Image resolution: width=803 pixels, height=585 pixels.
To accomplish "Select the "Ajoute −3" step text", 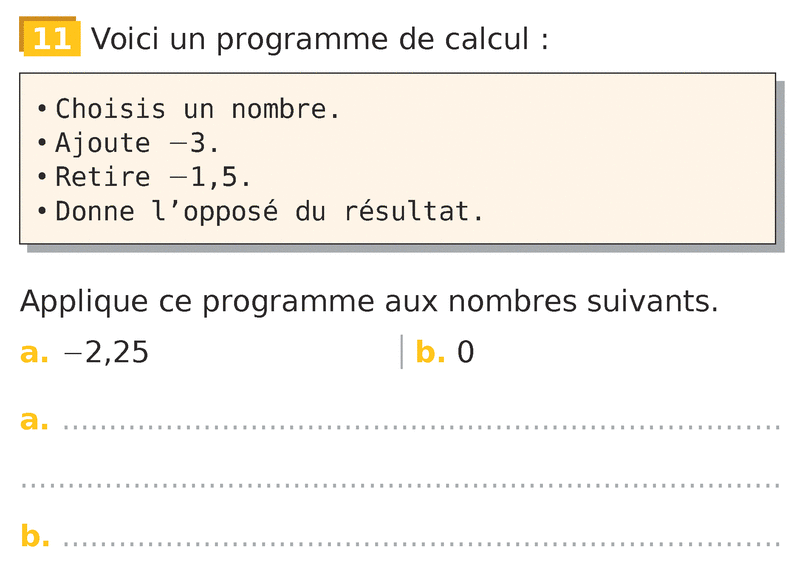I will [x=137, y=143].
